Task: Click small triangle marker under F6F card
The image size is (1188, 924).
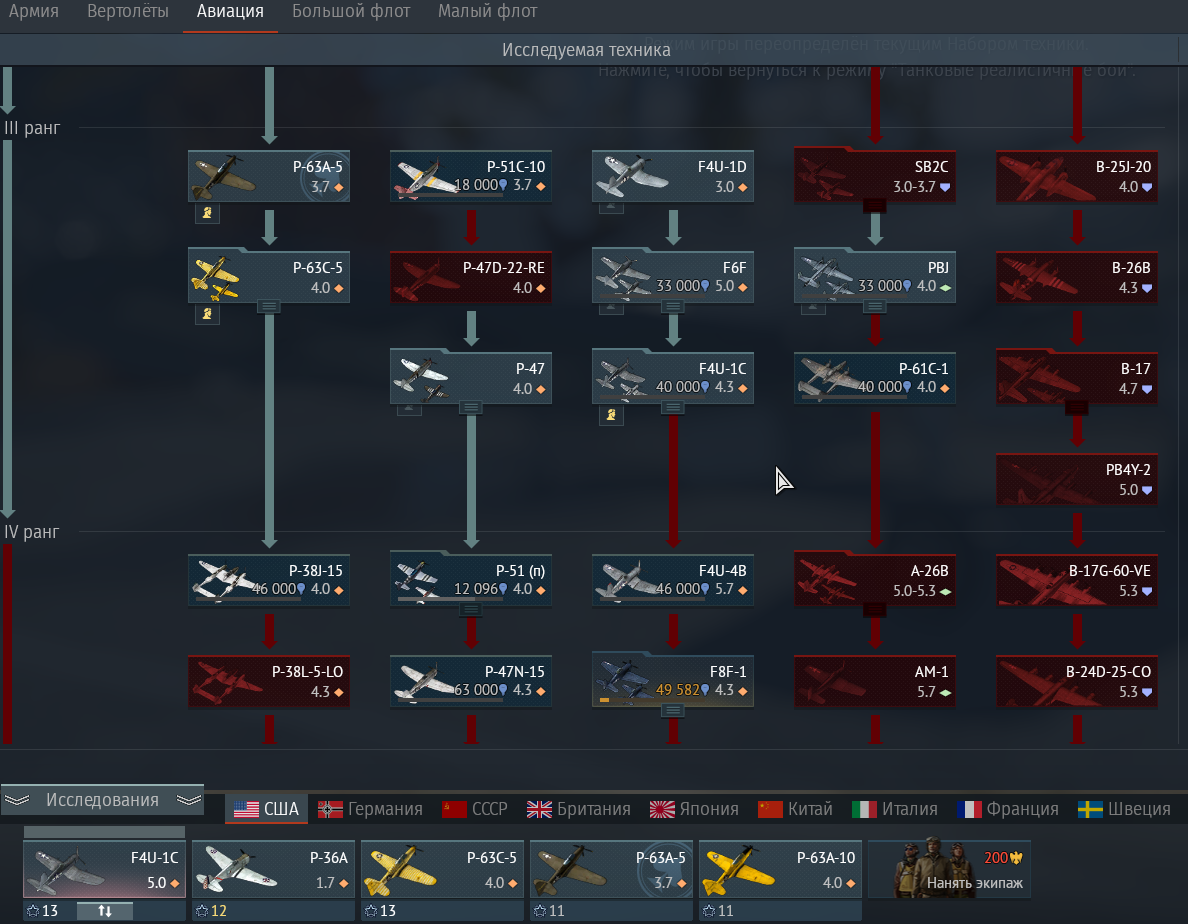Action: click(611, 307)
